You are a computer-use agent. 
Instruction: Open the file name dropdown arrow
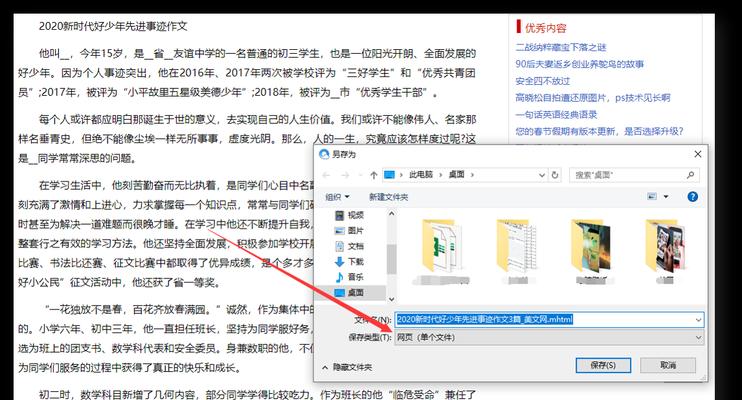(698, 320)
